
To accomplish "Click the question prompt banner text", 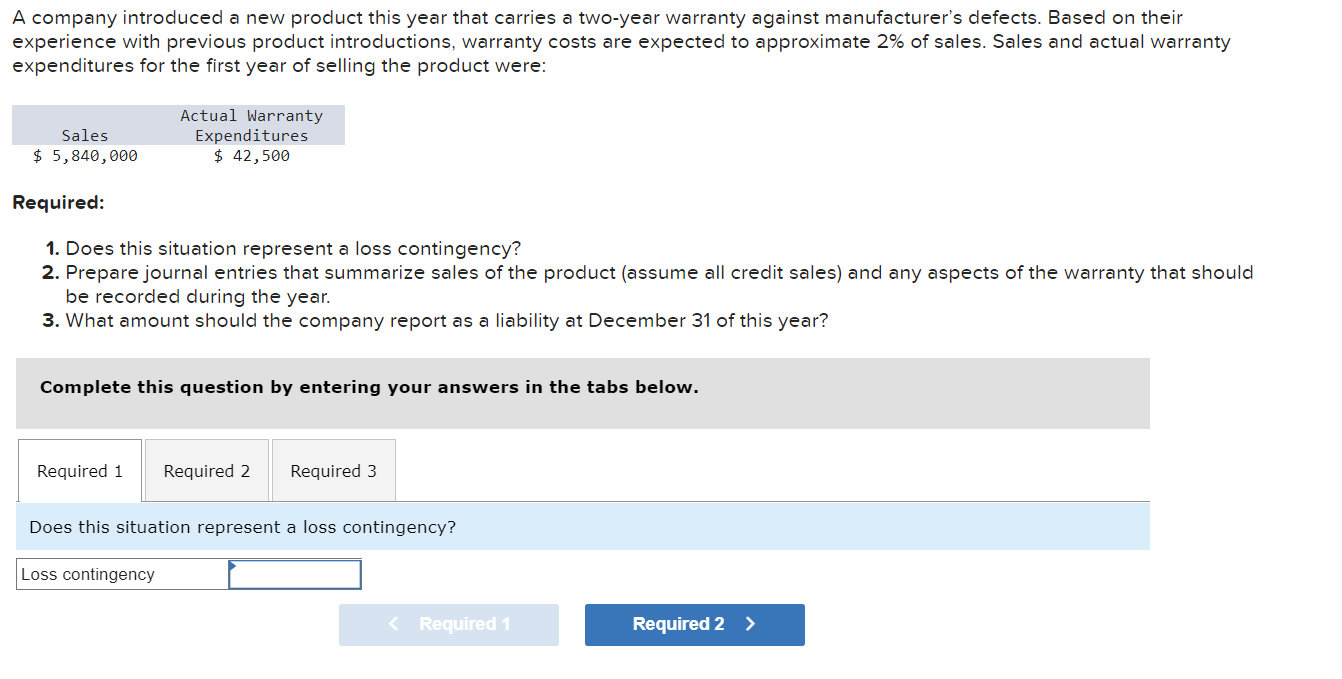I will point(240,527).
